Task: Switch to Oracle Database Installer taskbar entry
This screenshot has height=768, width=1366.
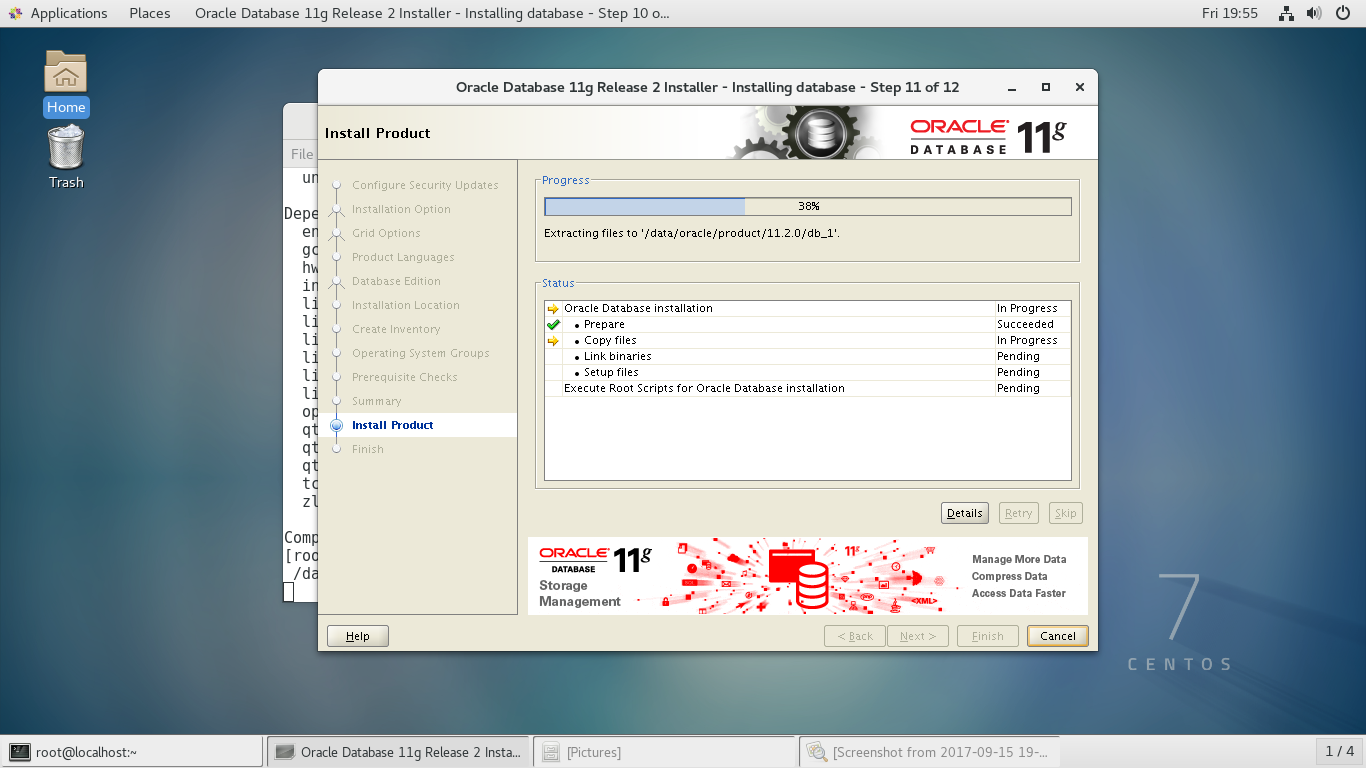Action: (398, 752)
